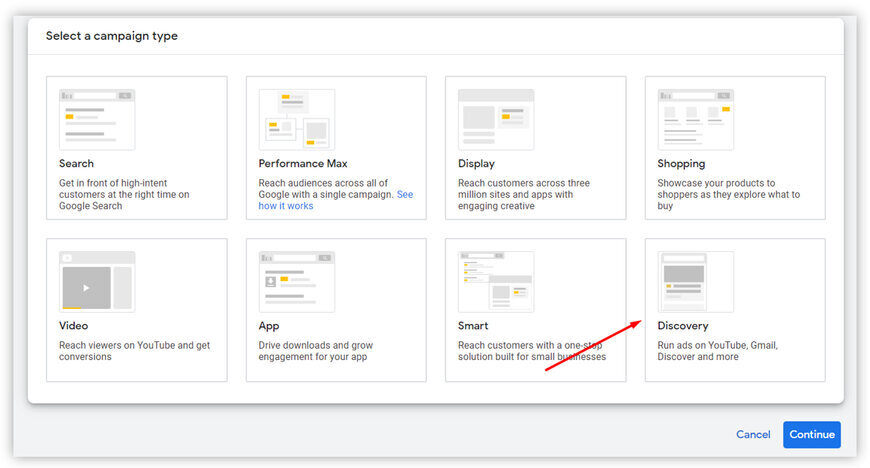
Task: Select the Video campaign illustration icon
Action: pos(97,281)
